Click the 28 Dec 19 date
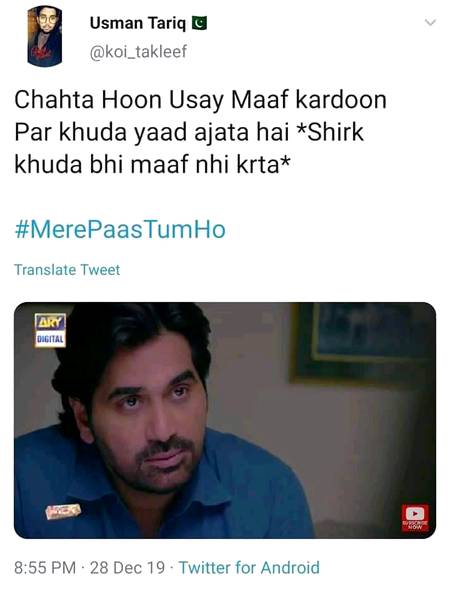The height and width of the screenshot is (591, 450). tap(127, 568)
